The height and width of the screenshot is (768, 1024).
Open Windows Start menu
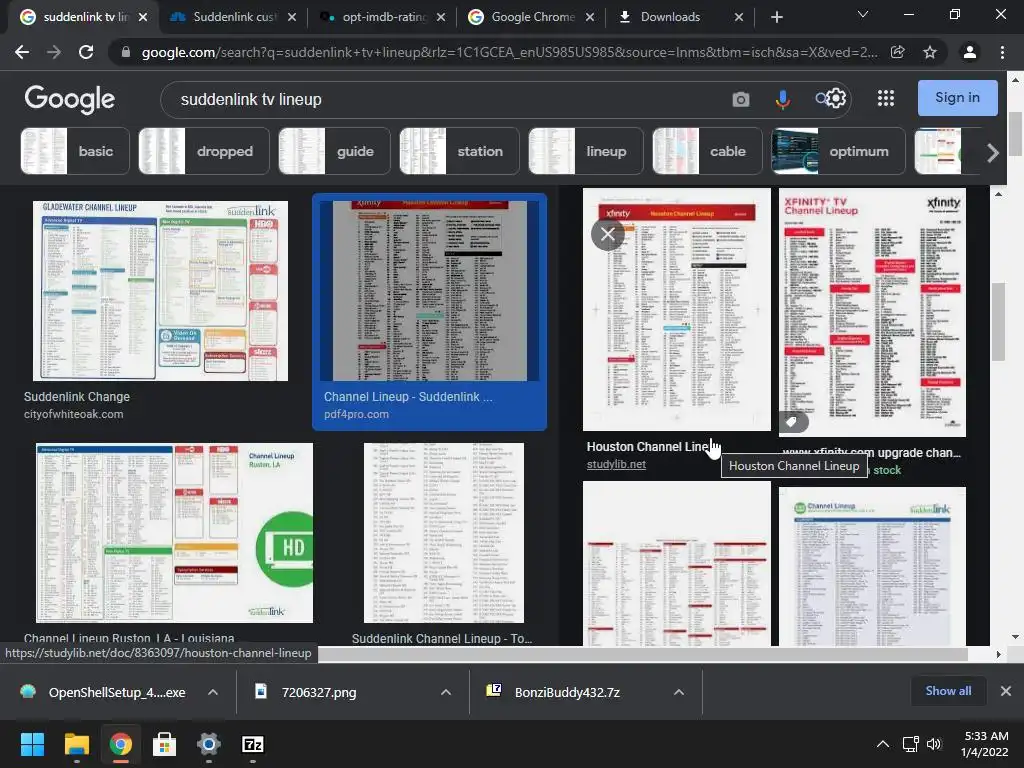coord(32,744)
